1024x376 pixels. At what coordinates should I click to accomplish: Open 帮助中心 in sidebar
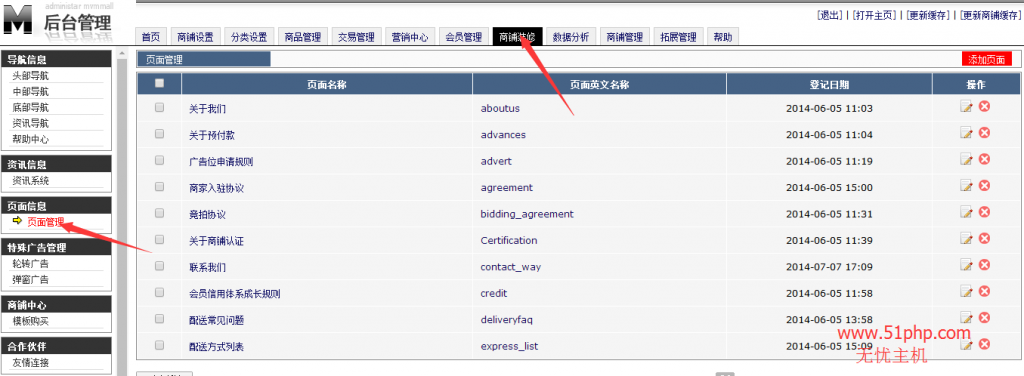coord(30,139)
